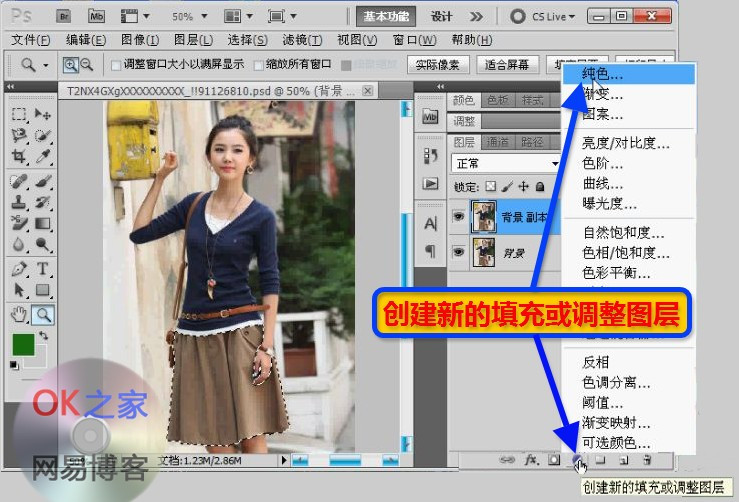Select the Eyedropper tool
The image size is (739, 502).
[42, 156]
